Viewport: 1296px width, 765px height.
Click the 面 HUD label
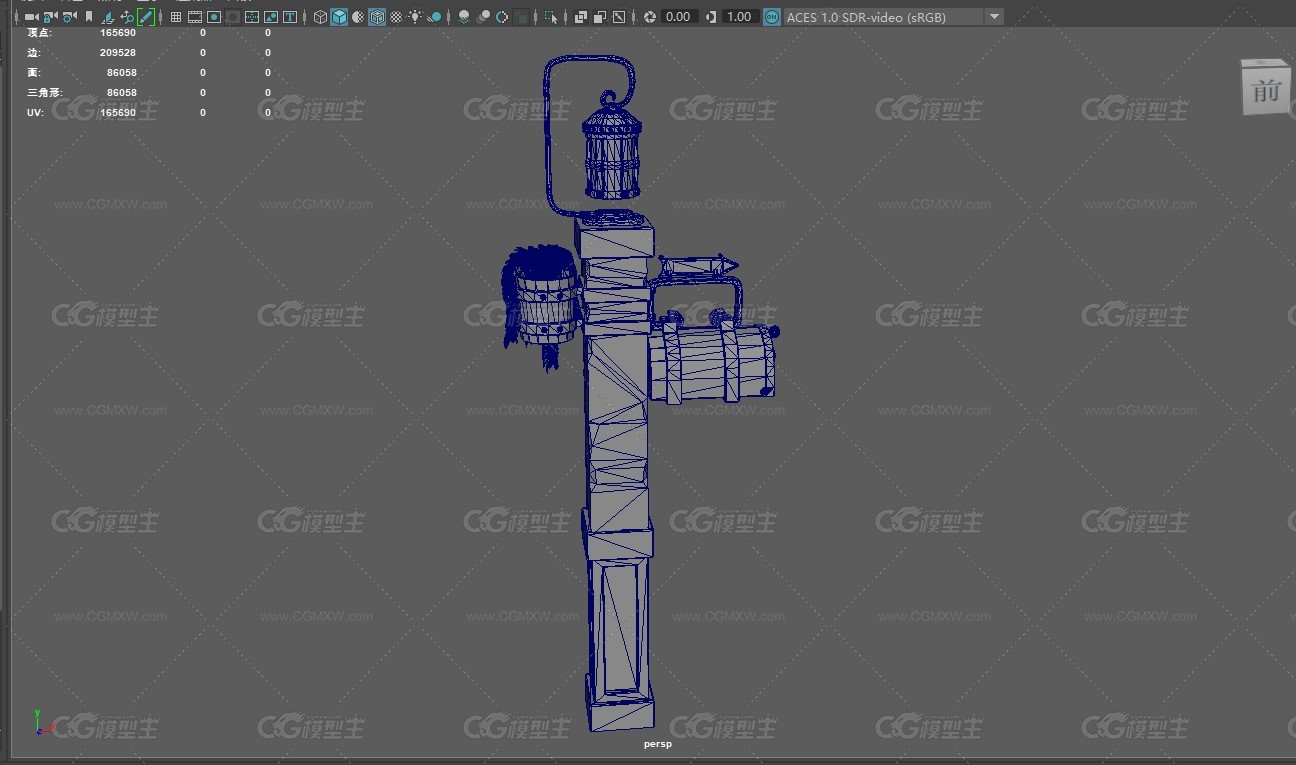point(34,73)
